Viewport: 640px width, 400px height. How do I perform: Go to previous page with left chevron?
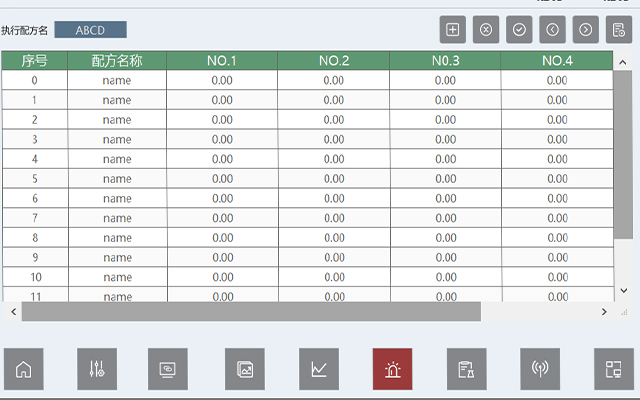click(x=552, y=29)
